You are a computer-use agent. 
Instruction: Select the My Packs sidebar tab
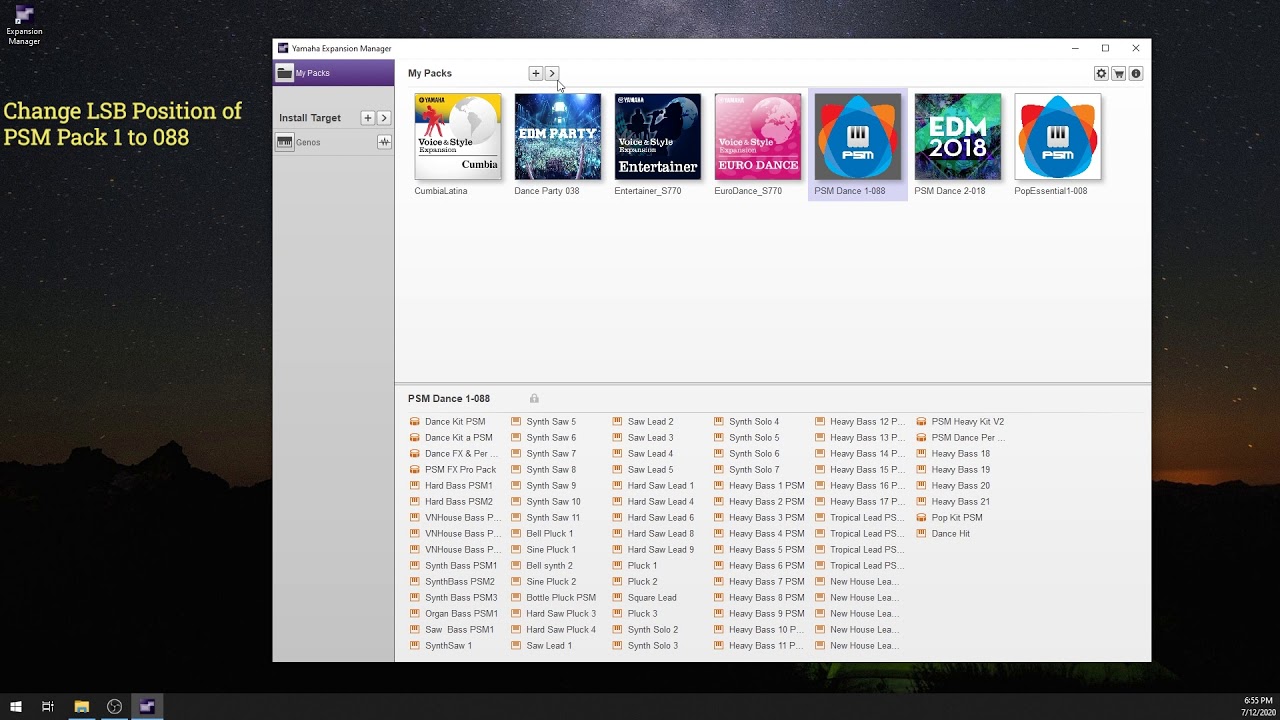point(334,73)
